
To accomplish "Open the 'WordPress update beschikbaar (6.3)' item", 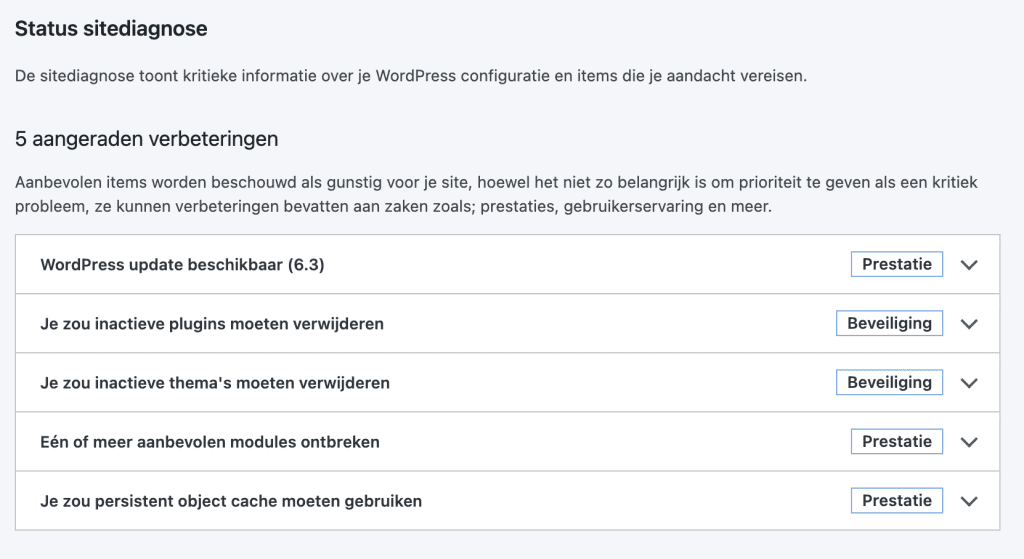I will click(x=182, y=265).
